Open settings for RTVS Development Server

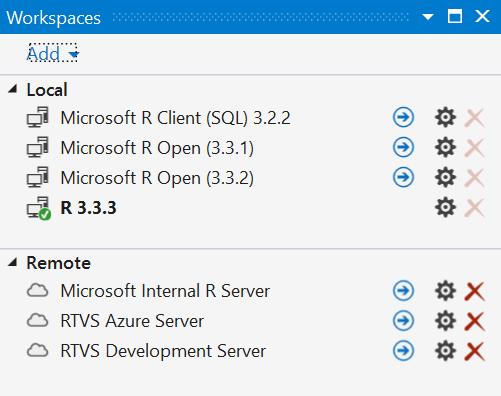click(x=445, y=351)
